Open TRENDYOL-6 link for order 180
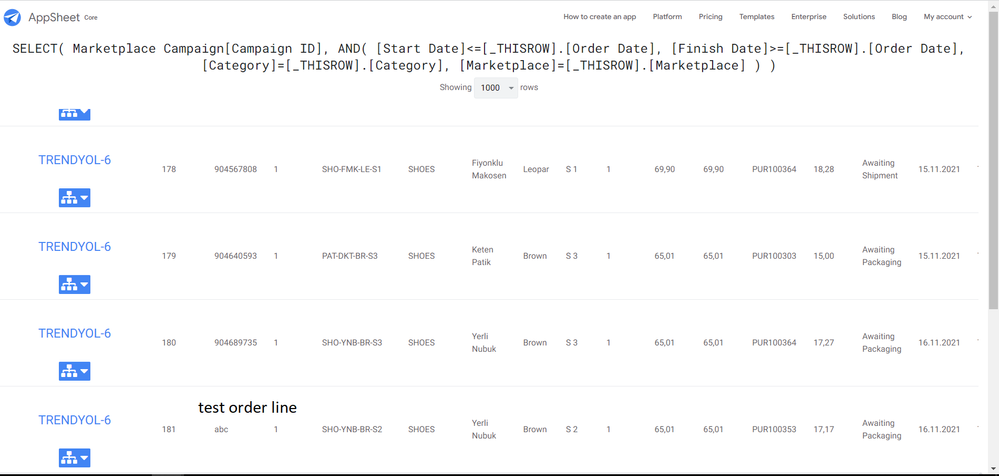Viewport: 999px width, 476px height. click(x=75, y=333)
